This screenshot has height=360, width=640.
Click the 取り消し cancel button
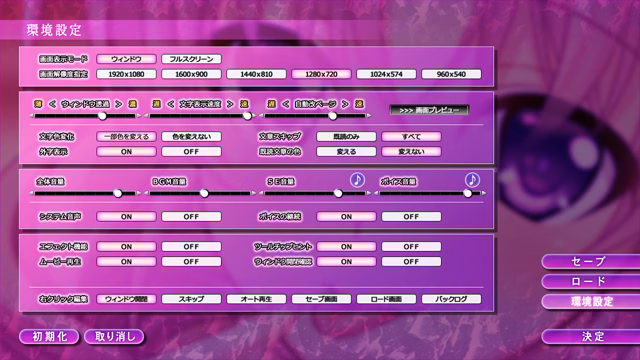click(115, 337)
